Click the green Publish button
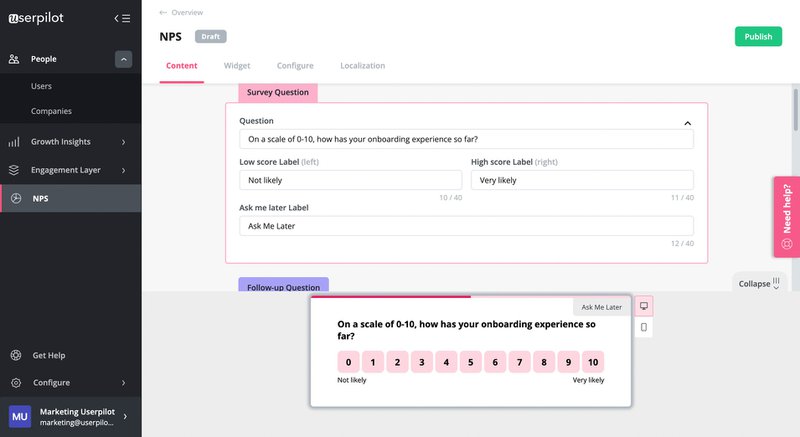Screen dimensions: 800x437 point(758,37)
